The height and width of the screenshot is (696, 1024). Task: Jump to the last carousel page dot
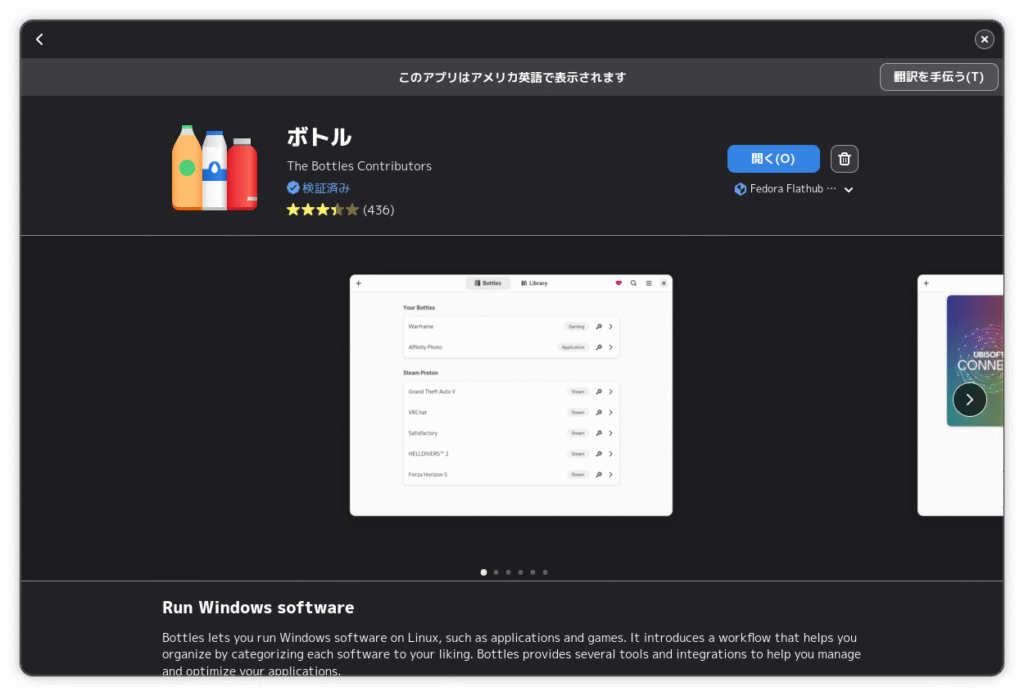coord(545,573)
